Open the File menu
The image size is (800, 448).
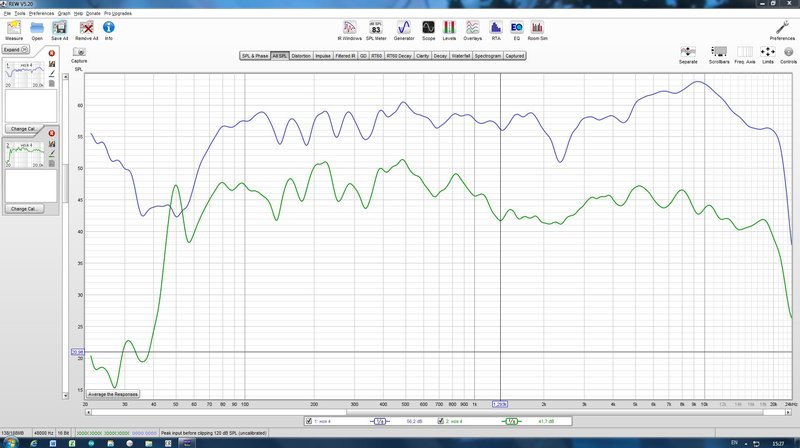click(7, 13)
